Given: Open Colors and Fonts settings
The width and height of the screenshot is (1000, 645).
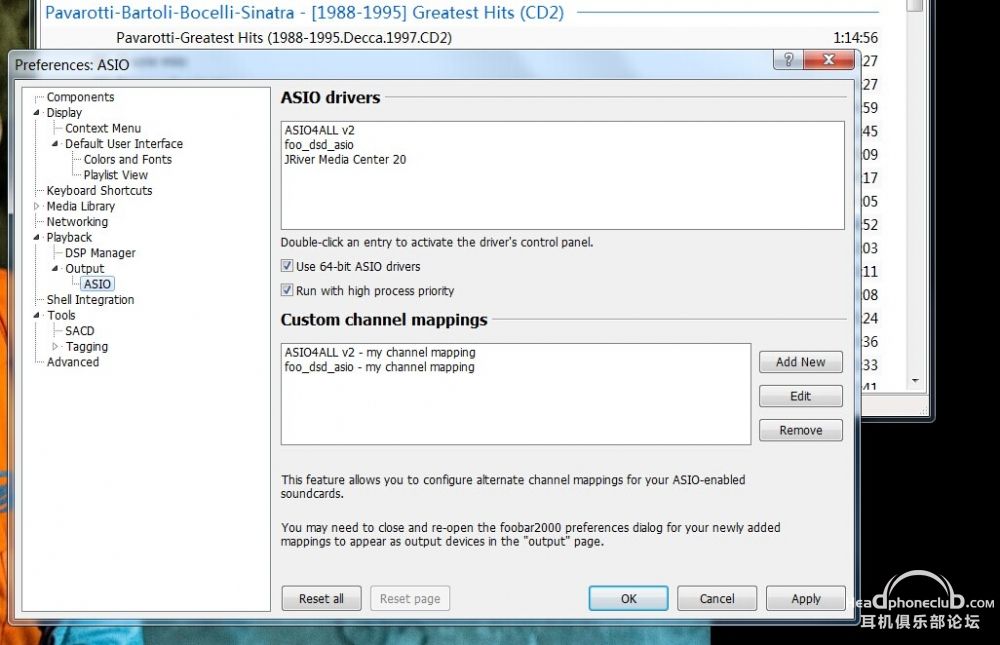Looking at the screenshot, I should 128,159.
